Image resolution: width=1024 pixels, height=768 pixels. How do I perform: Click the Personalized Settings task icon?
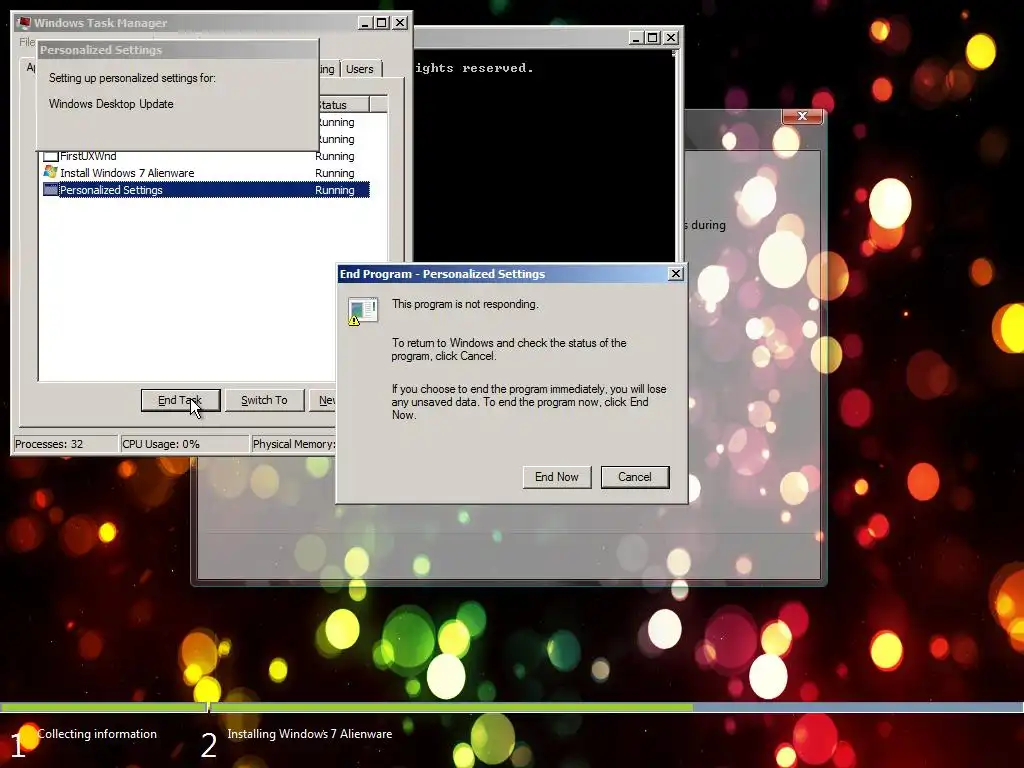click(50, 190)
